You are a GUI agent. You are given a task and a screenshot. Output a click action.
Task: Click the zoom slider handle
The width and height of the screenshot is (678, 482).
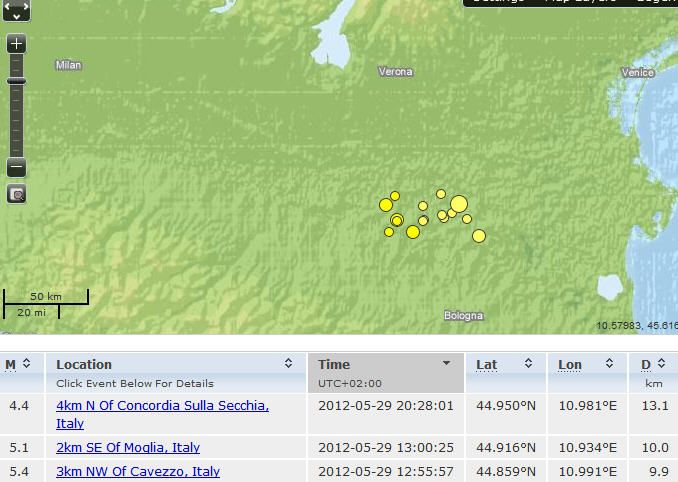16,81
